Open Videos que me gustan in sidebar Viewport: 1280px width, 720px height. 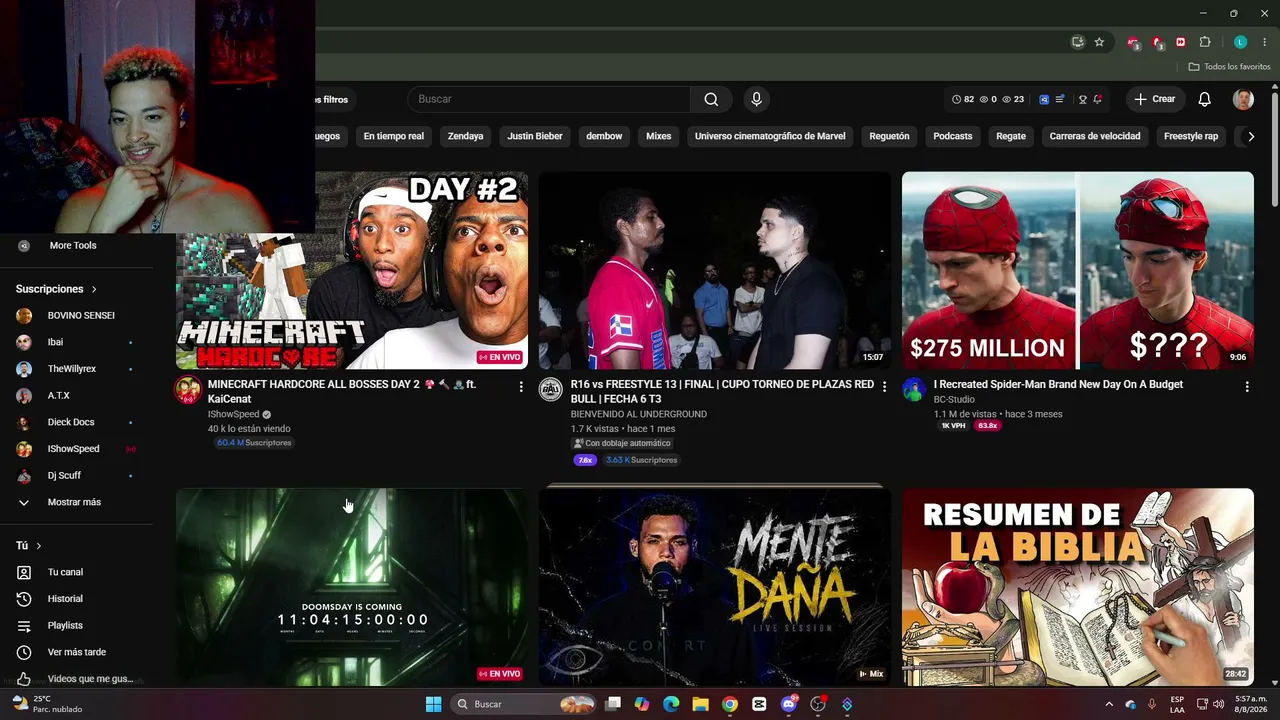(90, 678)
